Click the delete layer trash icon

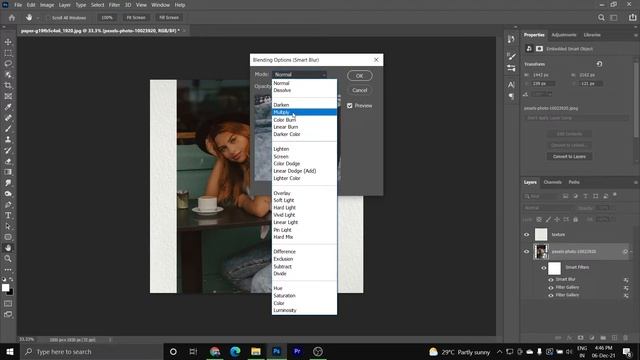pyautogui.click(x=625, y=338)
